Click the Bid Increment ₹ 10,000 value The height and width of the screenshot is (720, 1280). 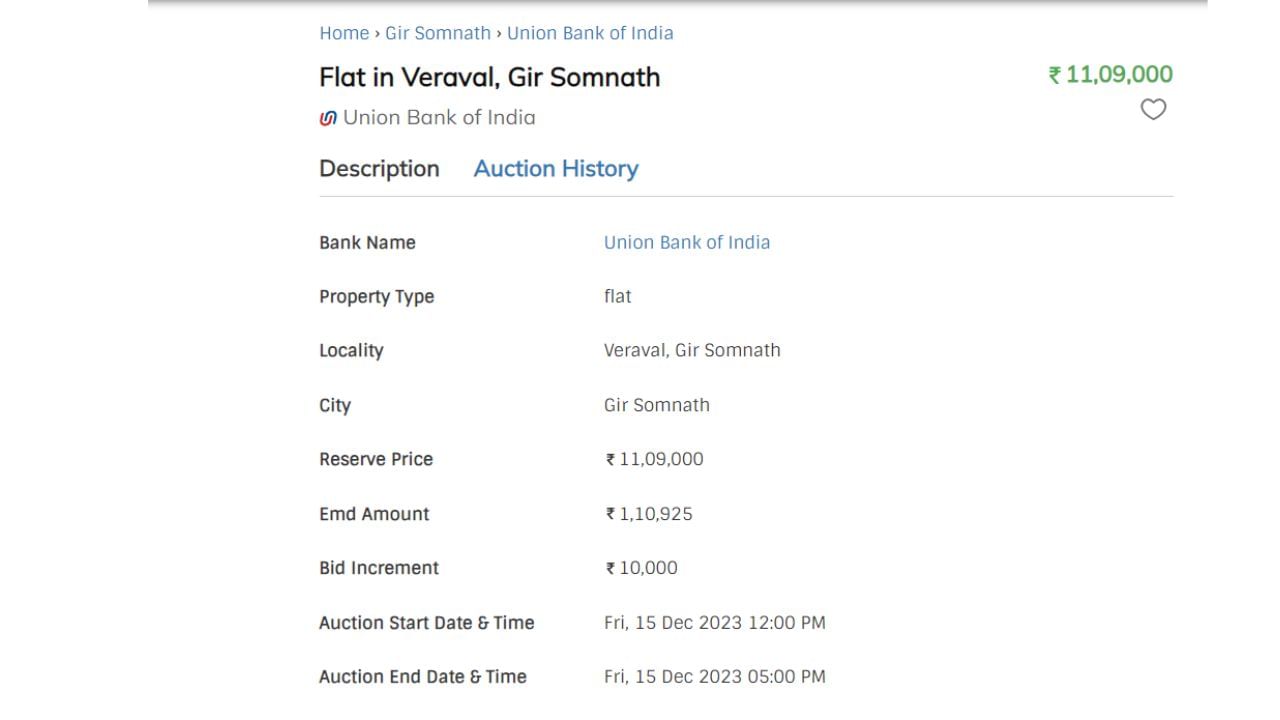641,568
